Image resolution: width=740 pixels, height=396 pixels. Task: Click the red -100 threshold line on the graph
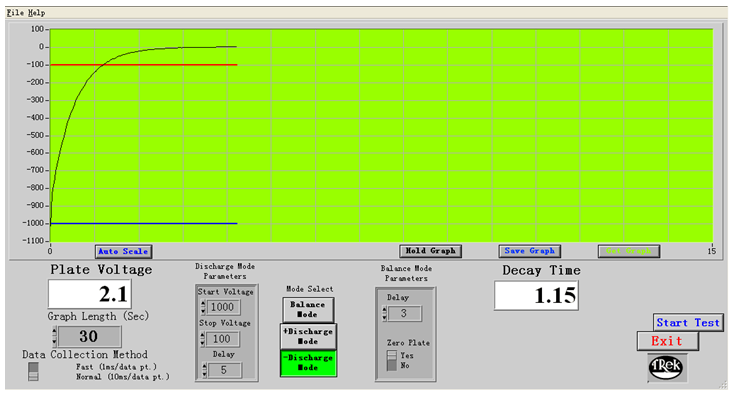click(x=143, y=65)
